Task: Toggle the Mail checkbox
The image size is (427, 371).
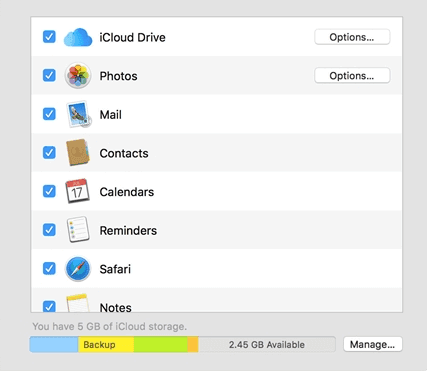Action: (x=49, y=114)
